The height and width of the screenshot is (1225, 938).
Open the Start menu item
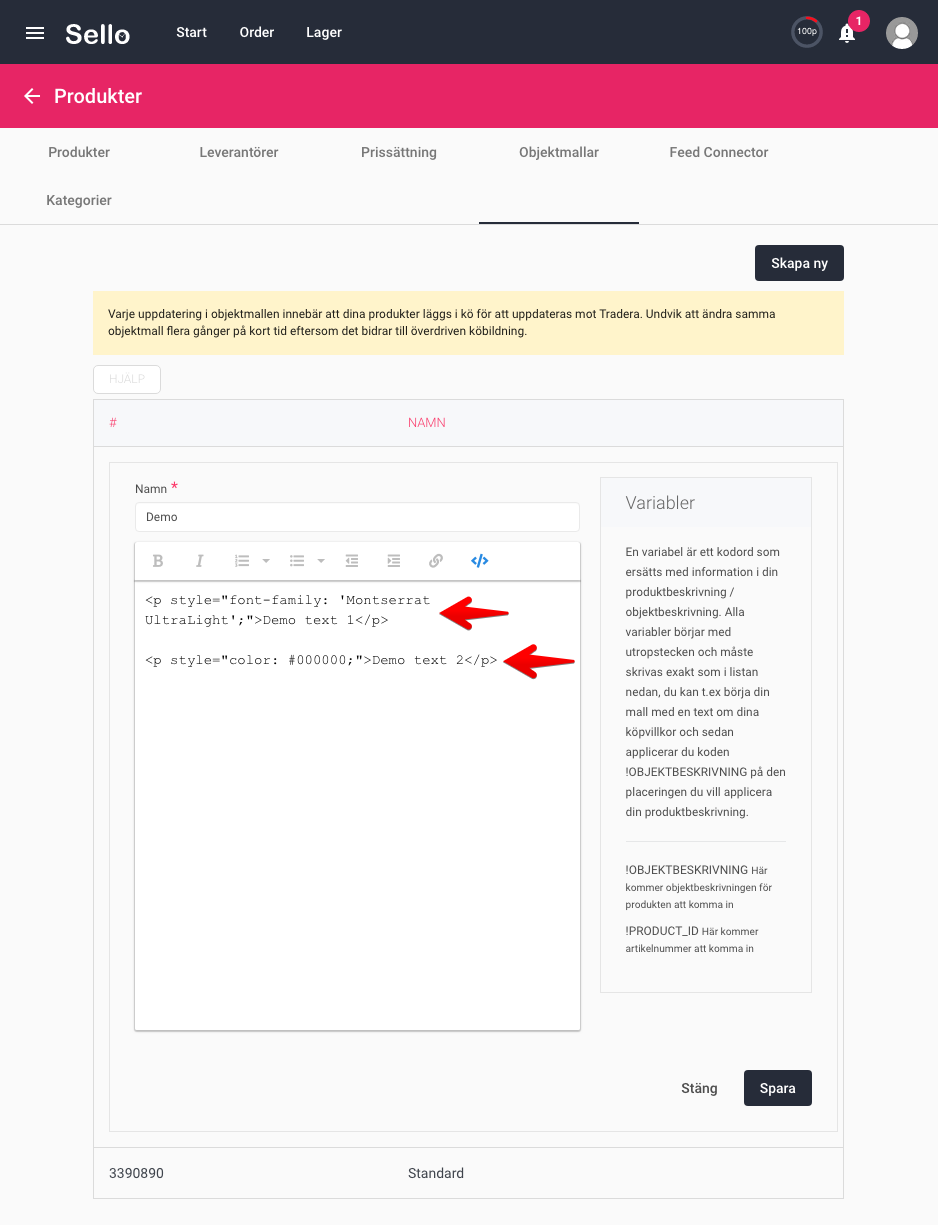[x=191, y=32]
